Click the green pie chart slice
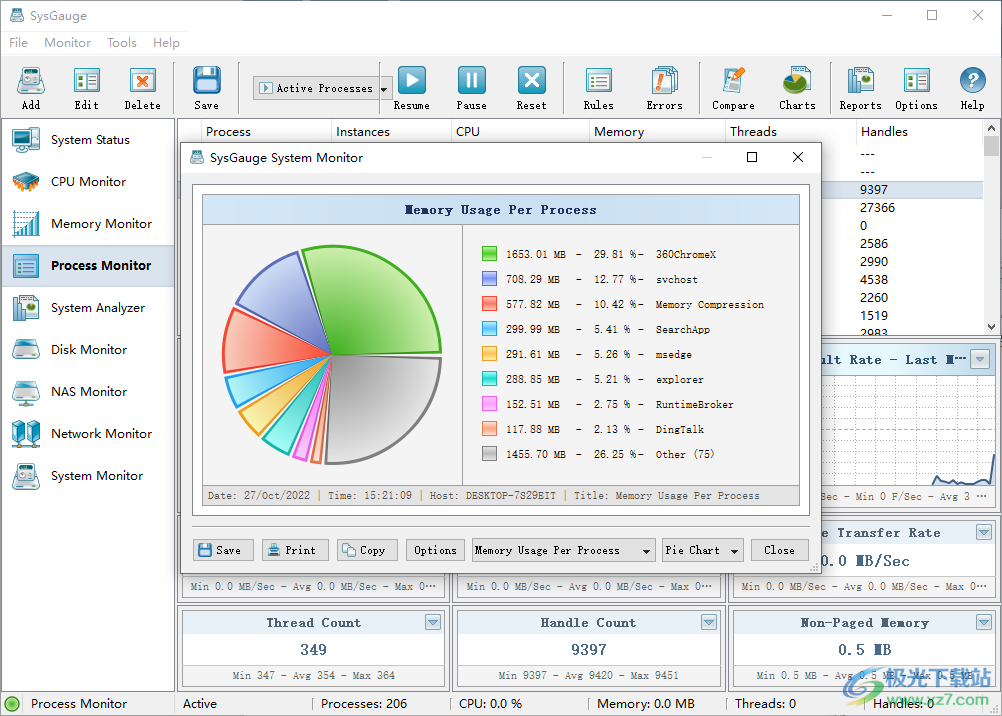1002x716 pixels. [377, 300]
